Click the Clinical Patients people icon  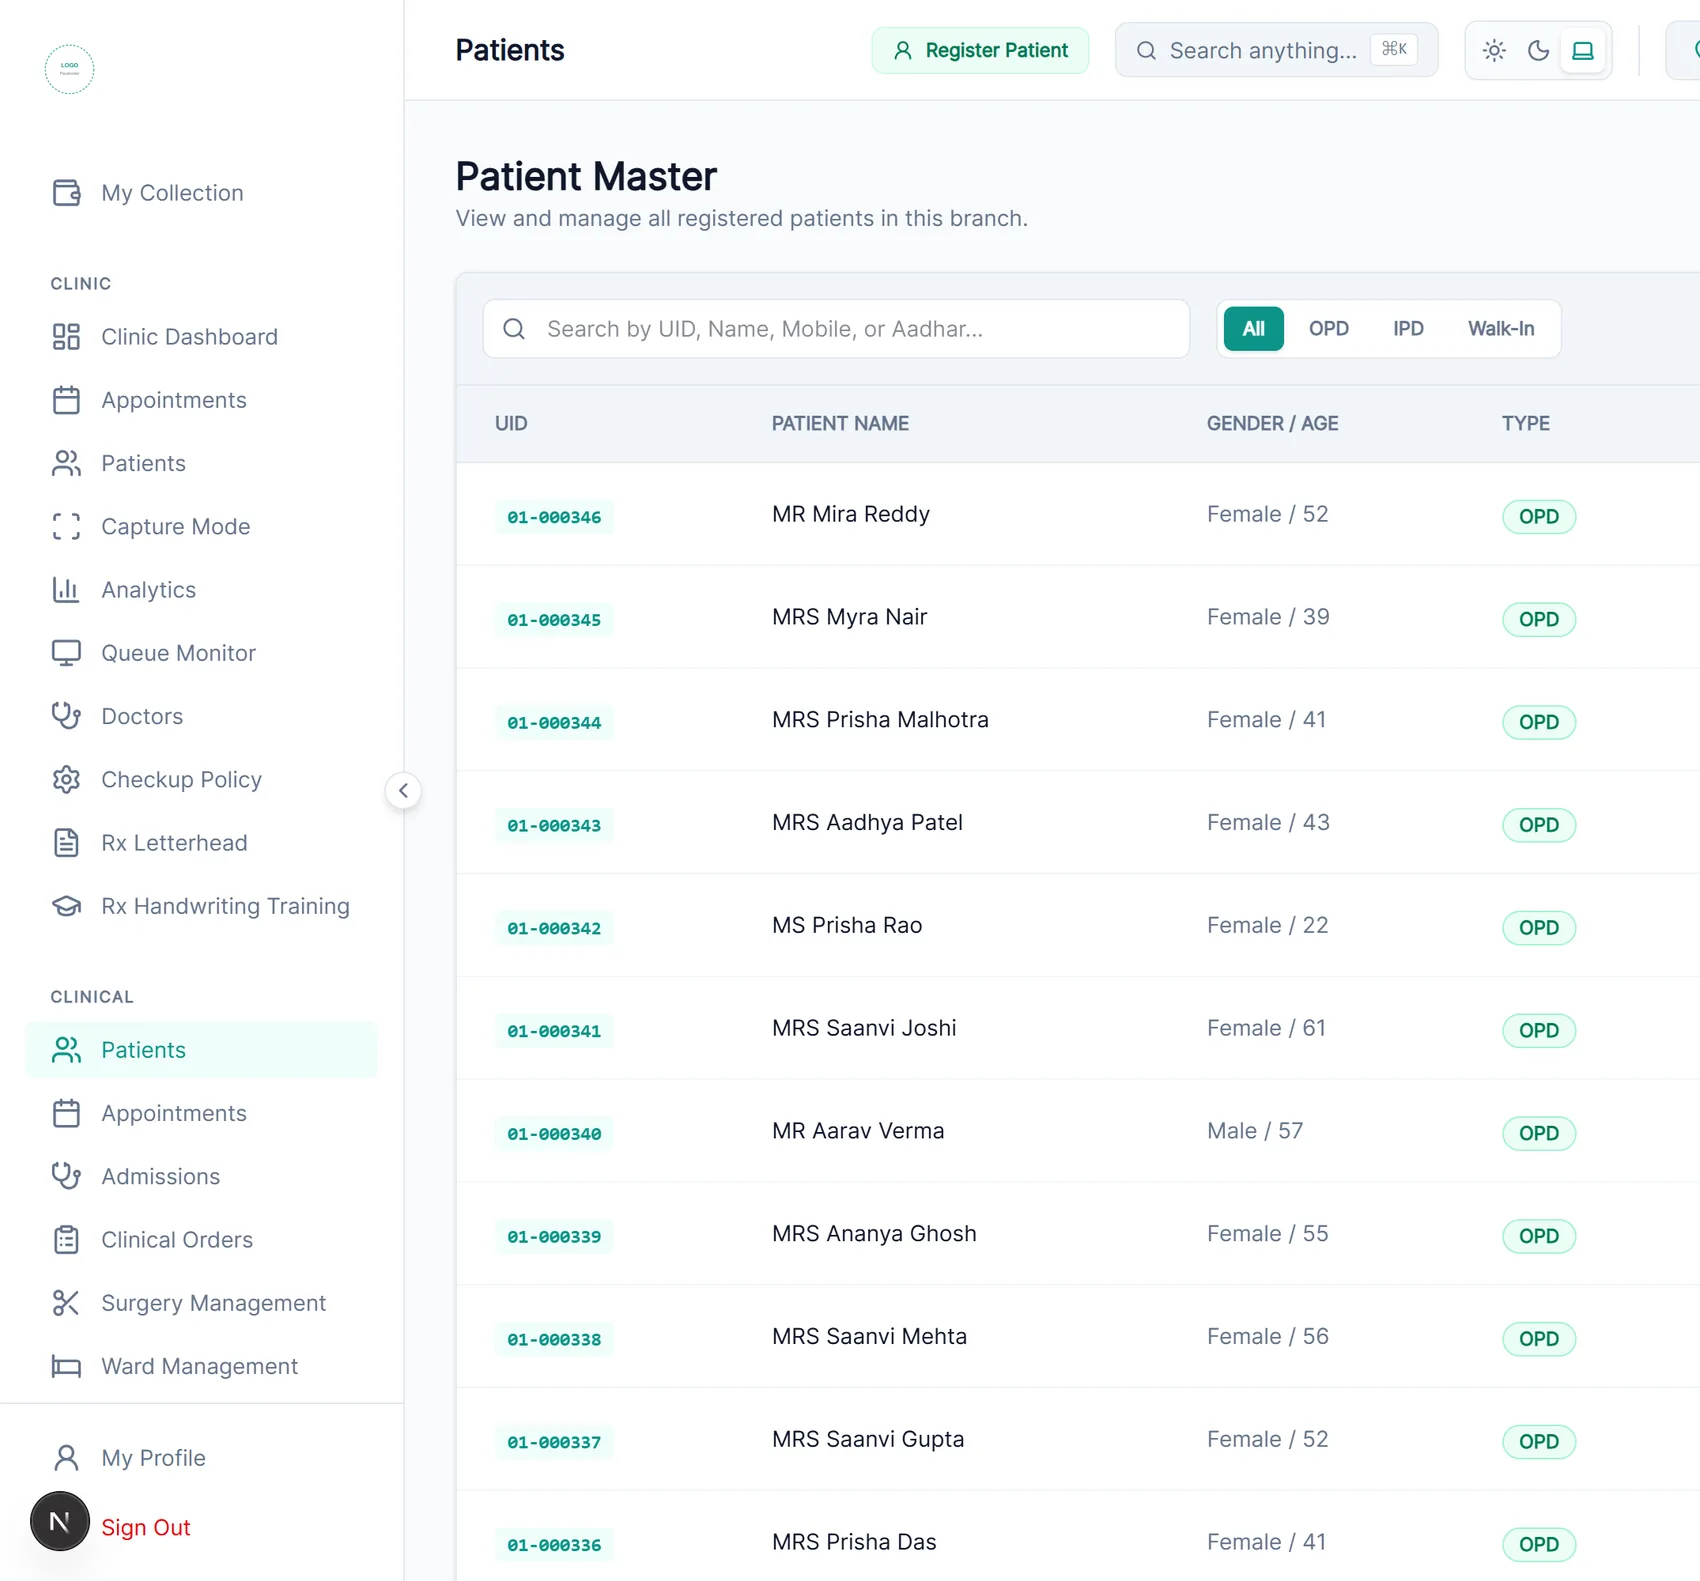click(66, 1050)
